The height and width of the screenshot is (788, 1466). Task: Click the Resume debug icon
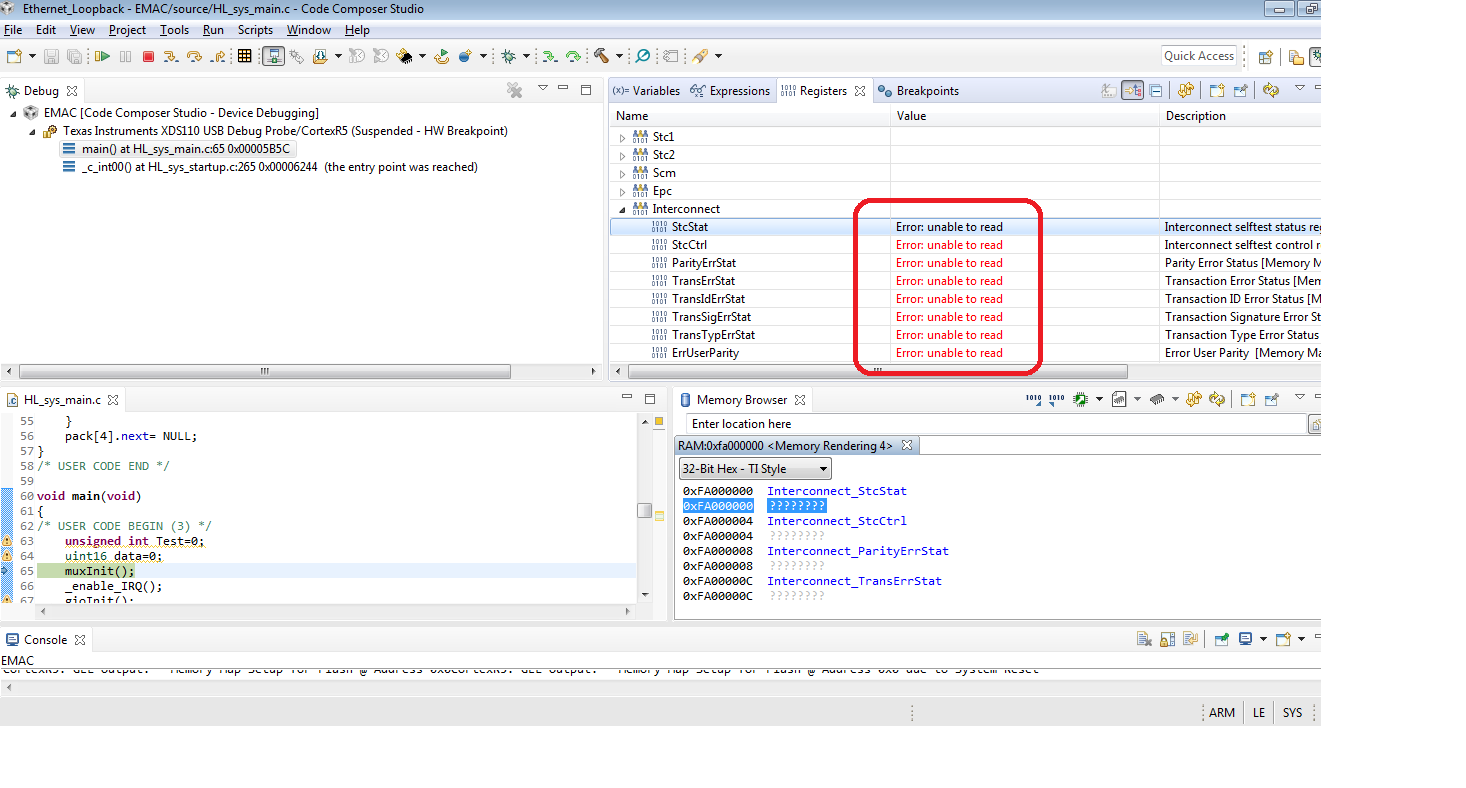pos(102,56)
